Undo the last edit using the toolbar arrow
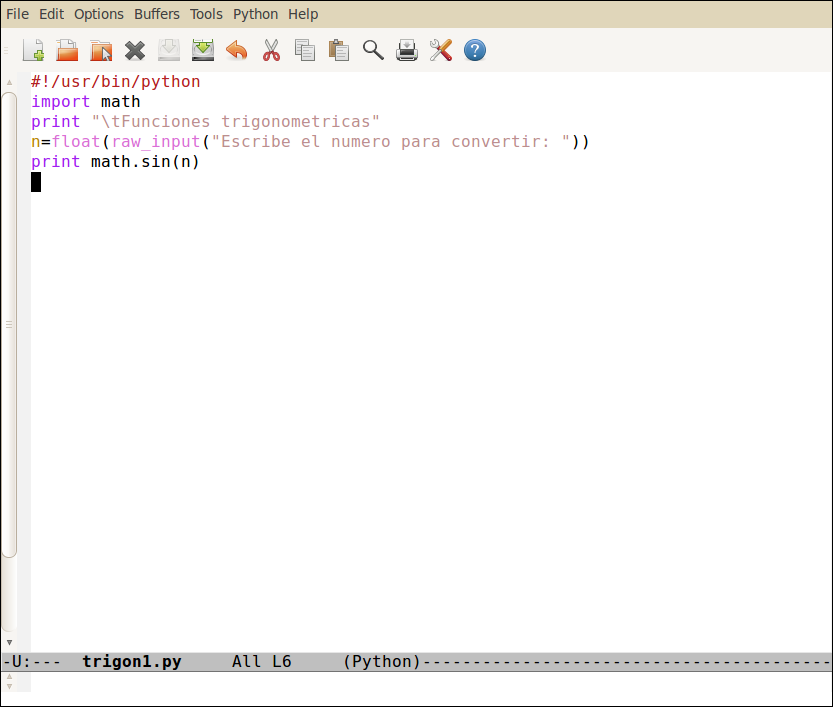Viewport: 833px width, 707px height. [237, 50]
